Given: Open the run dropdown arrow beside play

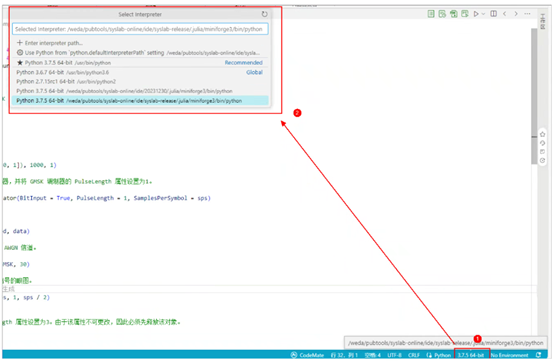Looking at the screenshot, I should pos(483,14).
